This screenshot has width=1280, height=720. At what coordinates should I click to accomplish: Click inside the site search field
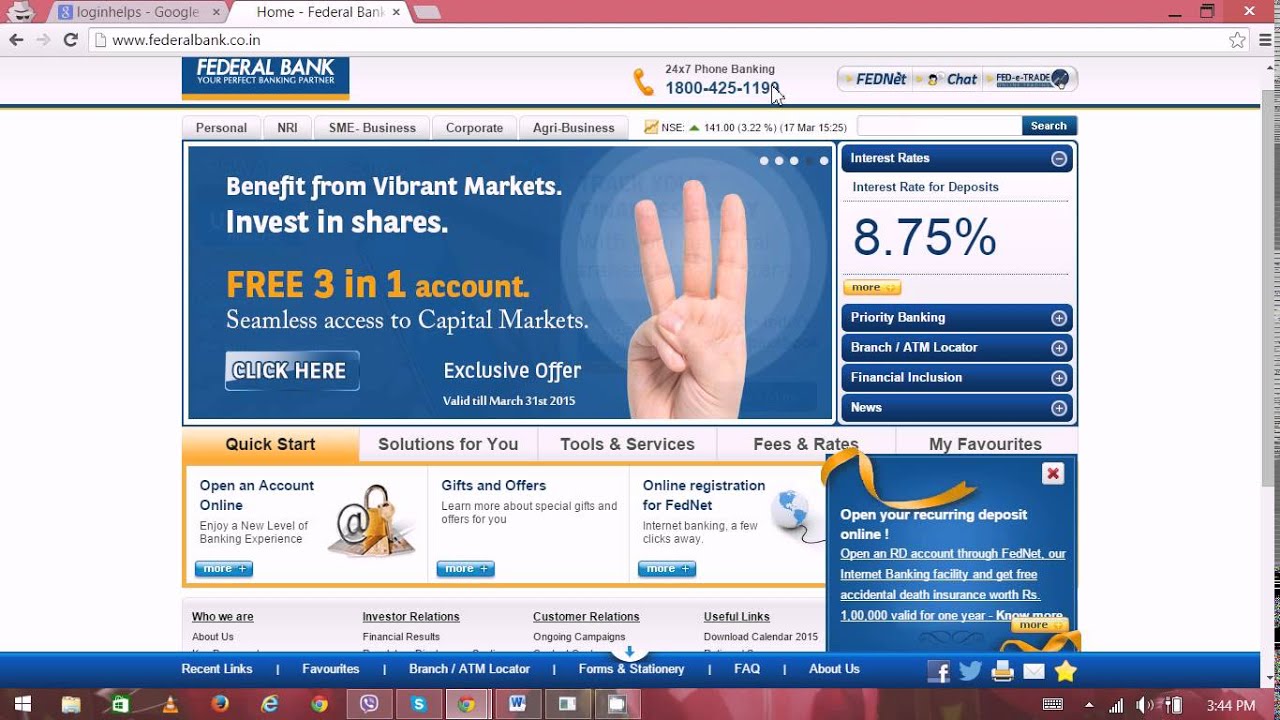pos(939,126)
